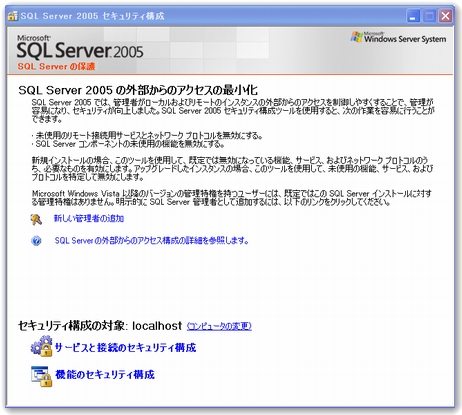Click the blue help question mark icon
The height and width of the screenshot is (415, 462).
tap(36, 241)
